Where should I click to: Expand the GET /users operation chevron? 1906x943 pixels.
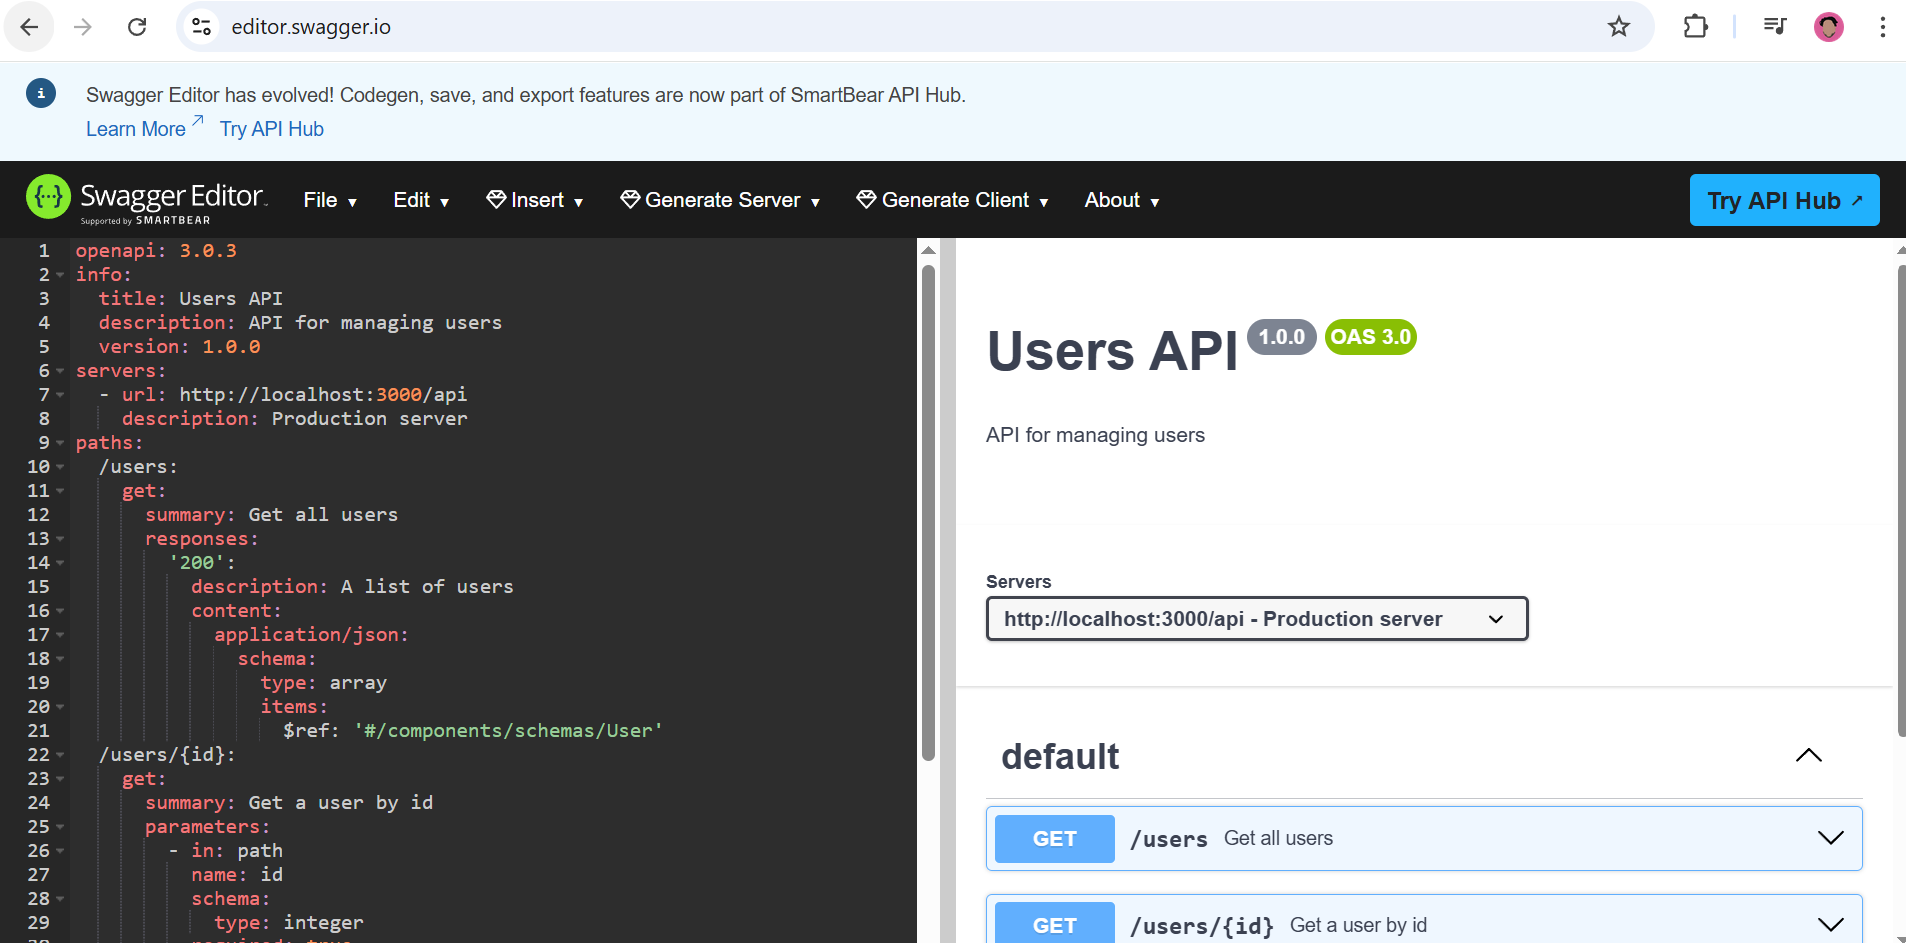click(1830, 838)
